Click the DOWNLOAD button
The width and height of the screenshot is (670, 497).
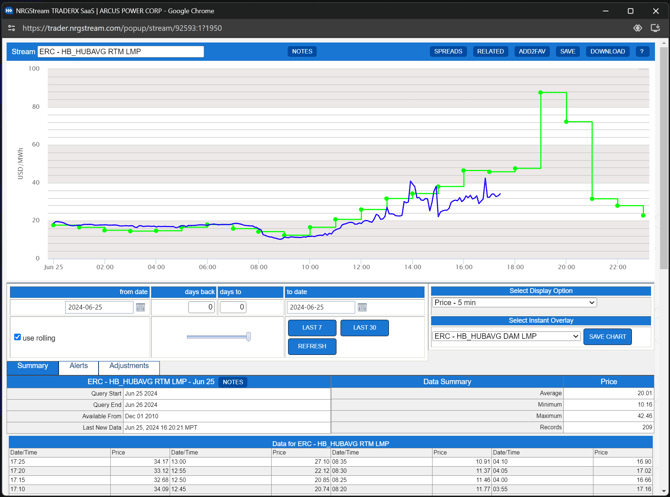[x=608, y=51]
